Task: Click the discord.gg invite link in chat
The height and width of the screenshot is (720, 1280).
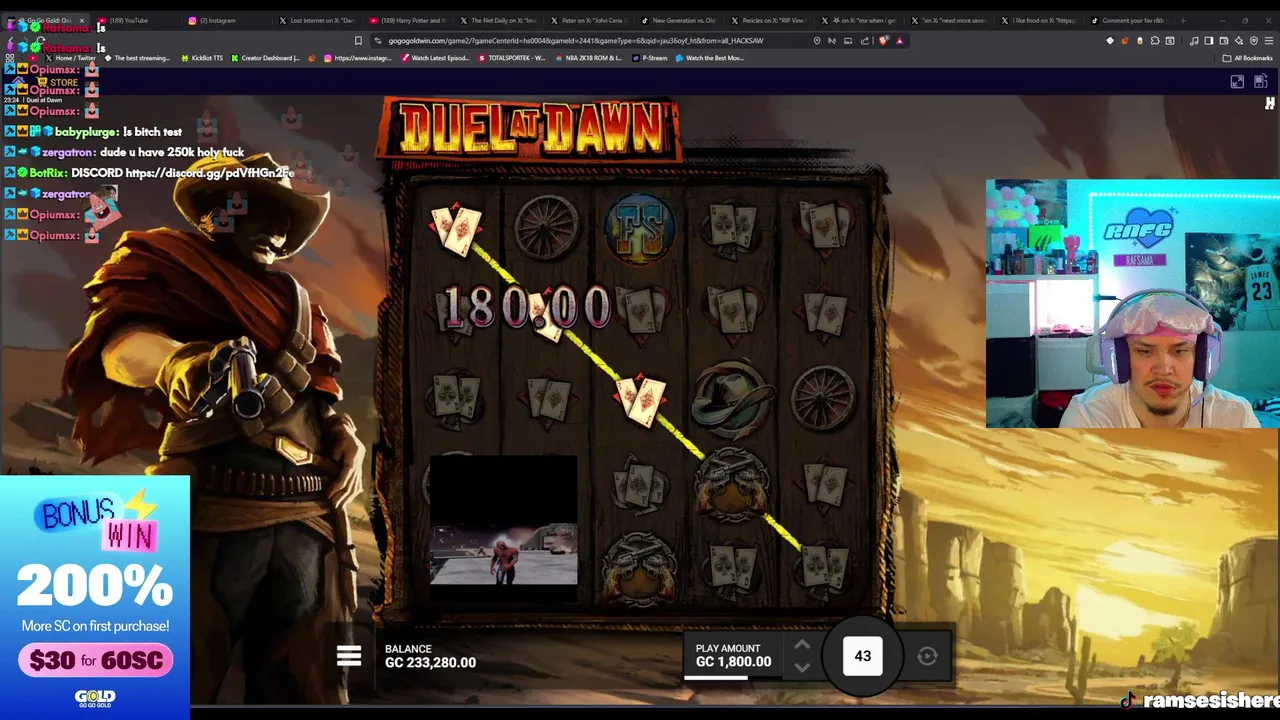Action: [x=209, y=173]
